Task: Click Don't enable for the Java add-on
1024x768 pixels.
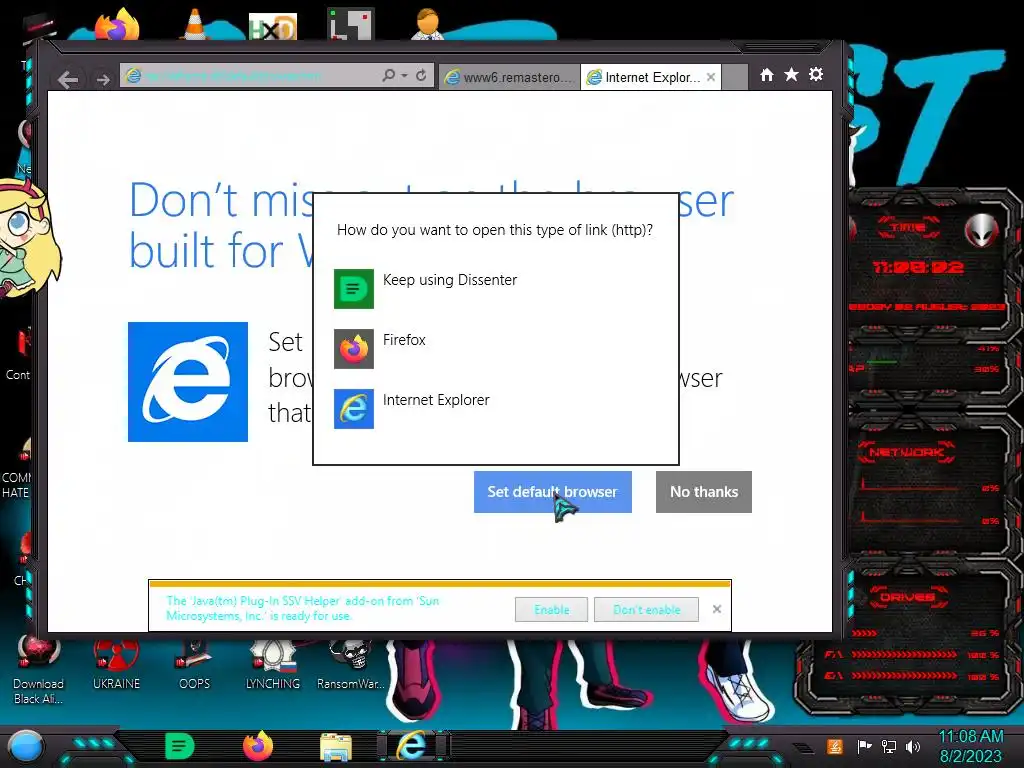Action: click(647, 609)
